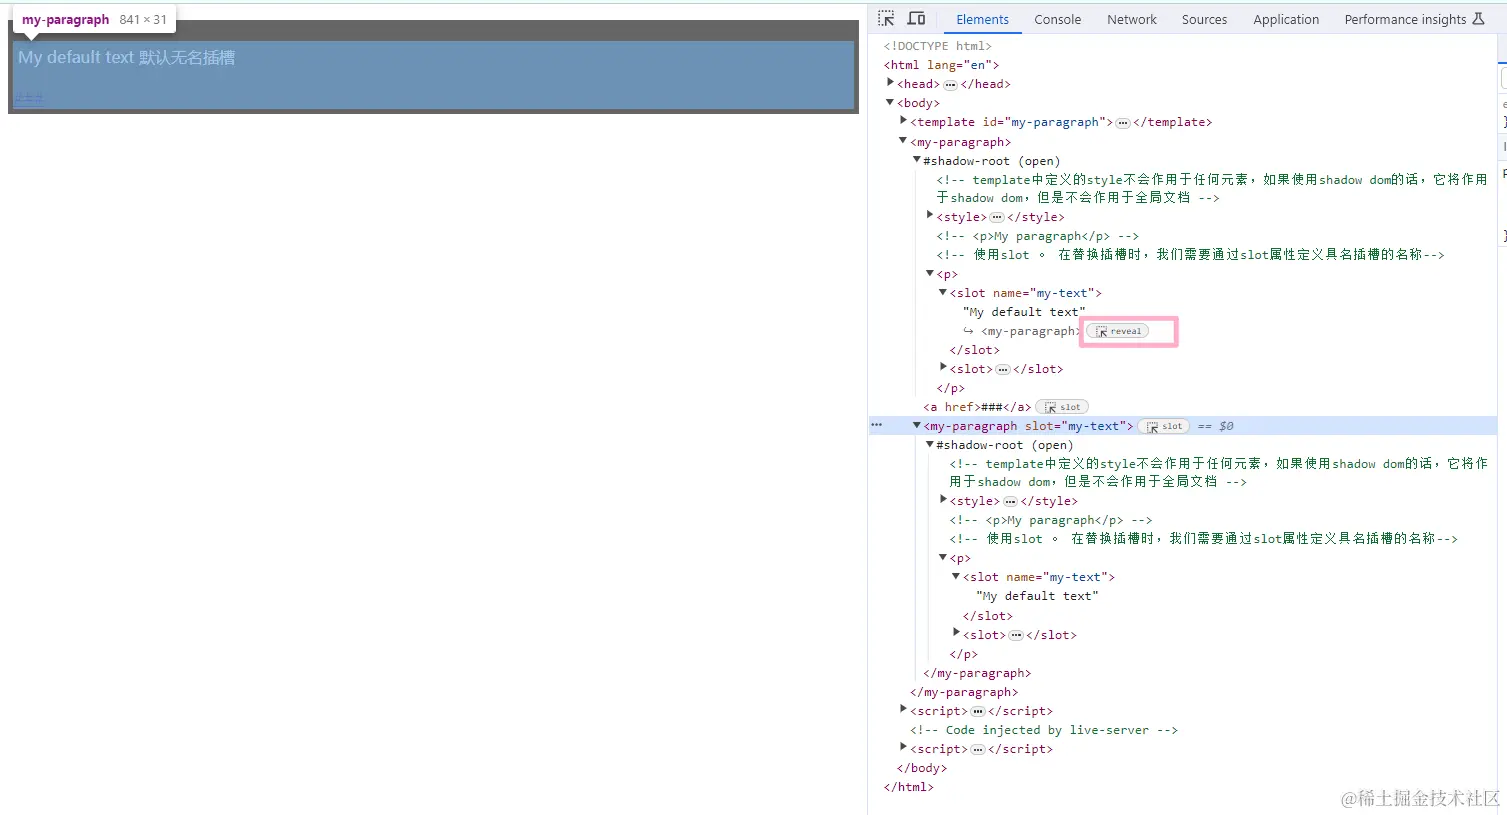Click the ellipsis in the style element above the first p tag

pos(997,217)
